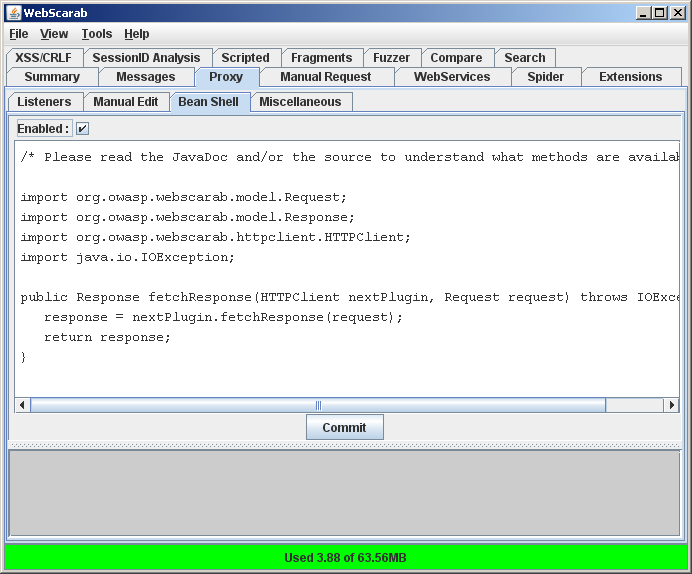
Task: Click the horizontal scrollbar right arrow
Action: (672, 405)
